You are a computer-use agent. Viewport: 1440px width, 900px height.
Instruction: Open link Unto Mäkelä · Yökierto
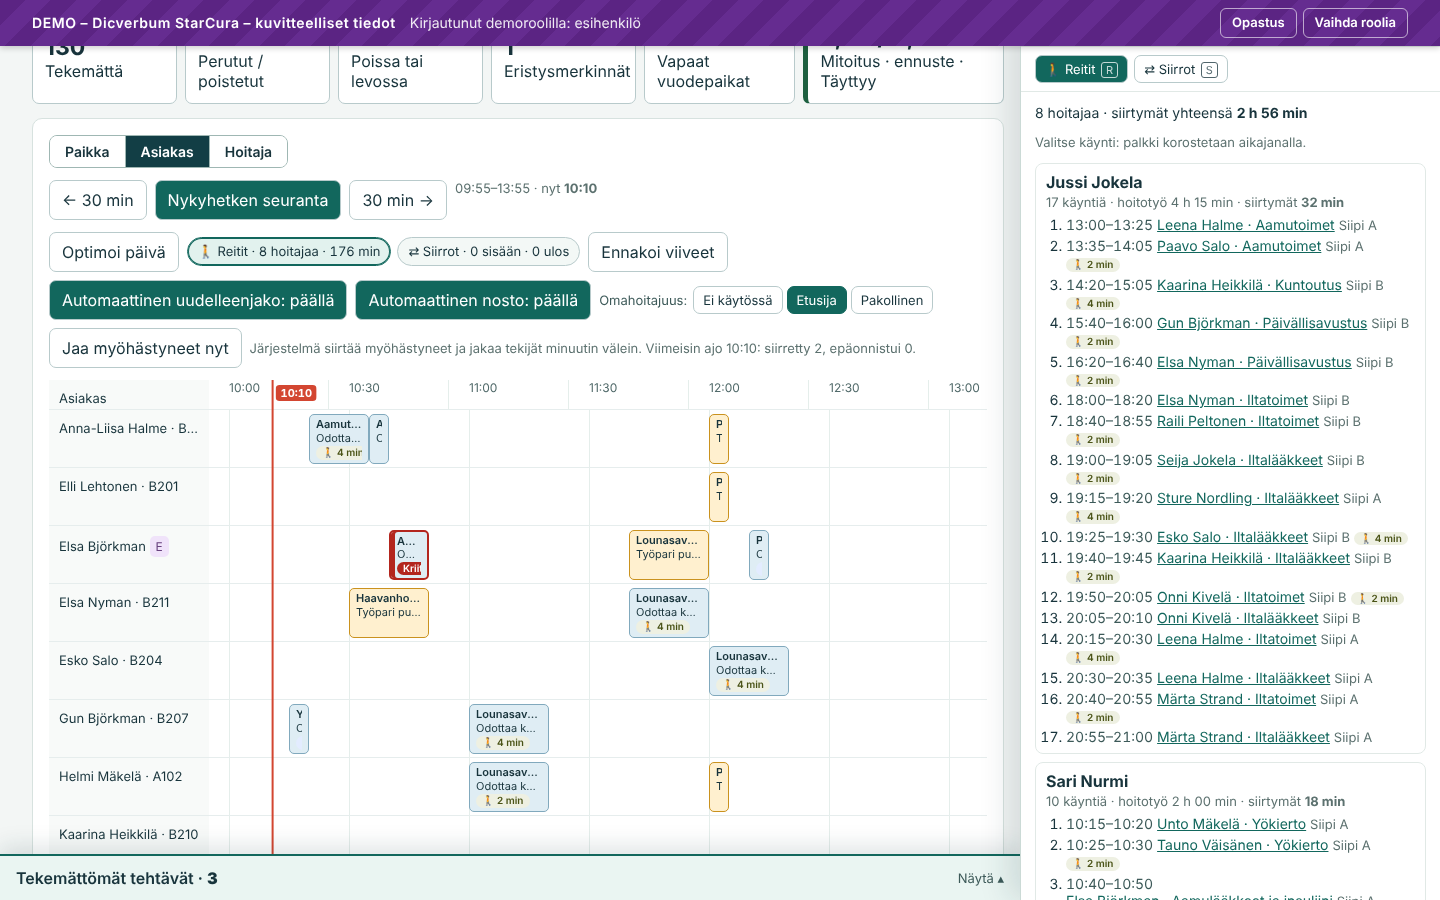coord(1231,824)
